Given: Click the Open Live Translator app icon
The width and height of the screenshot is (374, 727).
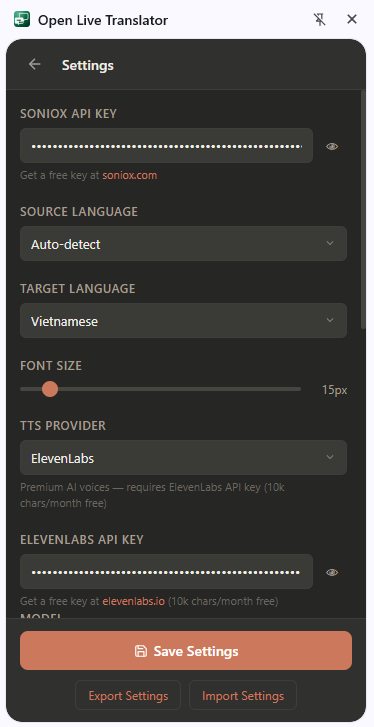Looking at the screenshot, I should click(22, 19).
